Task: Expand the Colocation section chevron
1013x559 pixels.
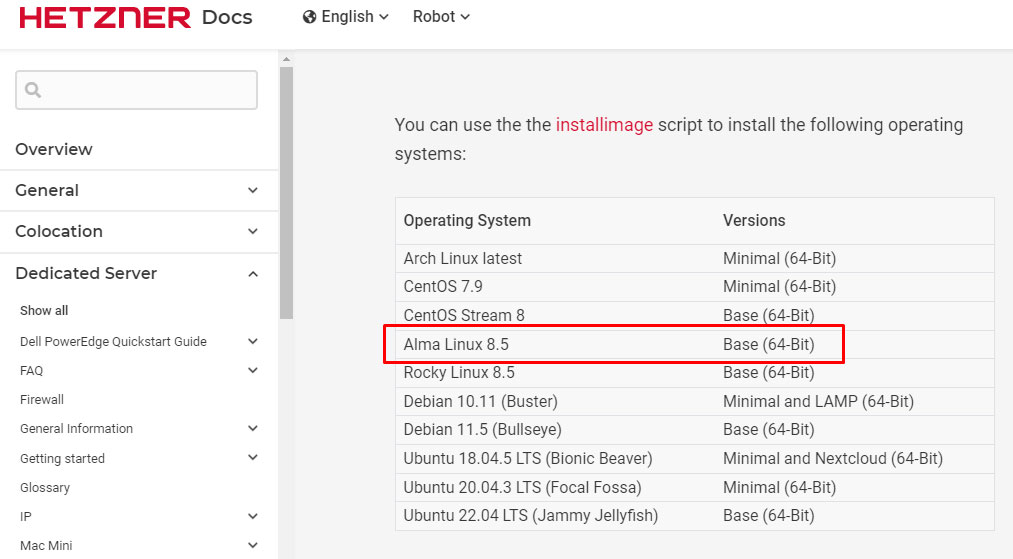Action: pos(253,231)
